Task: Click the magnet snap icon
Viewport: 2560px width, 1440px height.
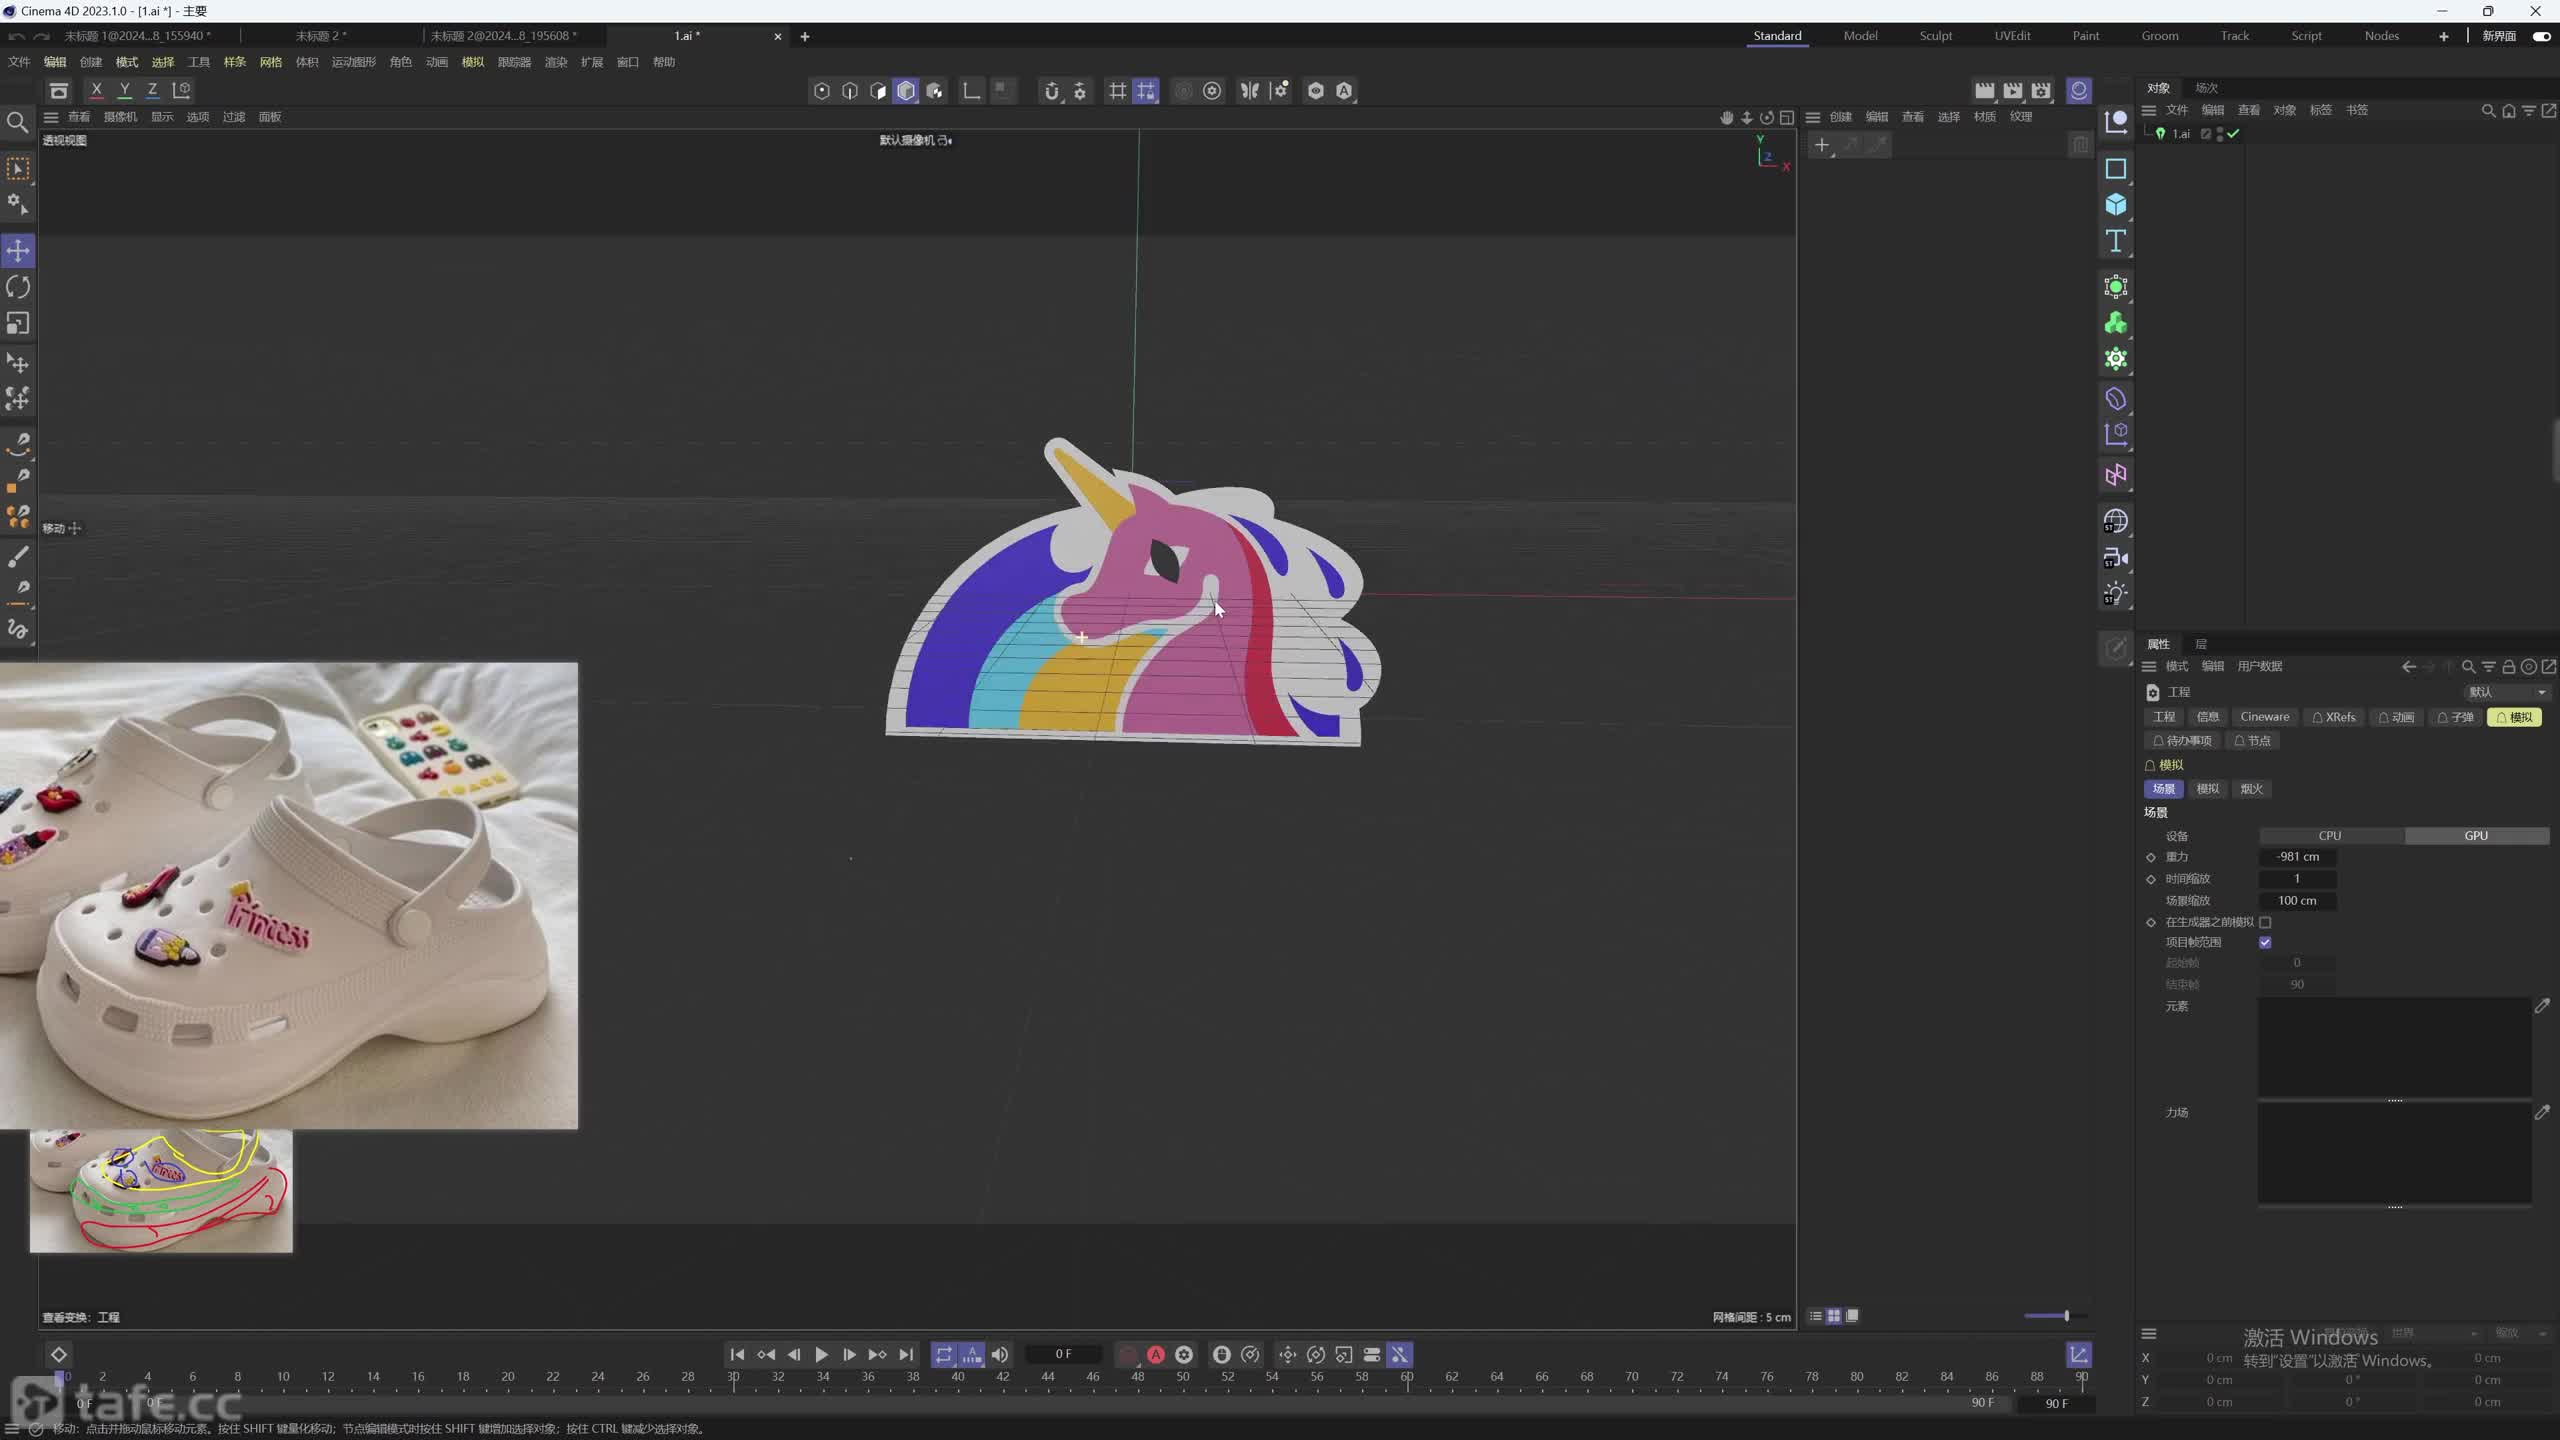Action: 1051,91
